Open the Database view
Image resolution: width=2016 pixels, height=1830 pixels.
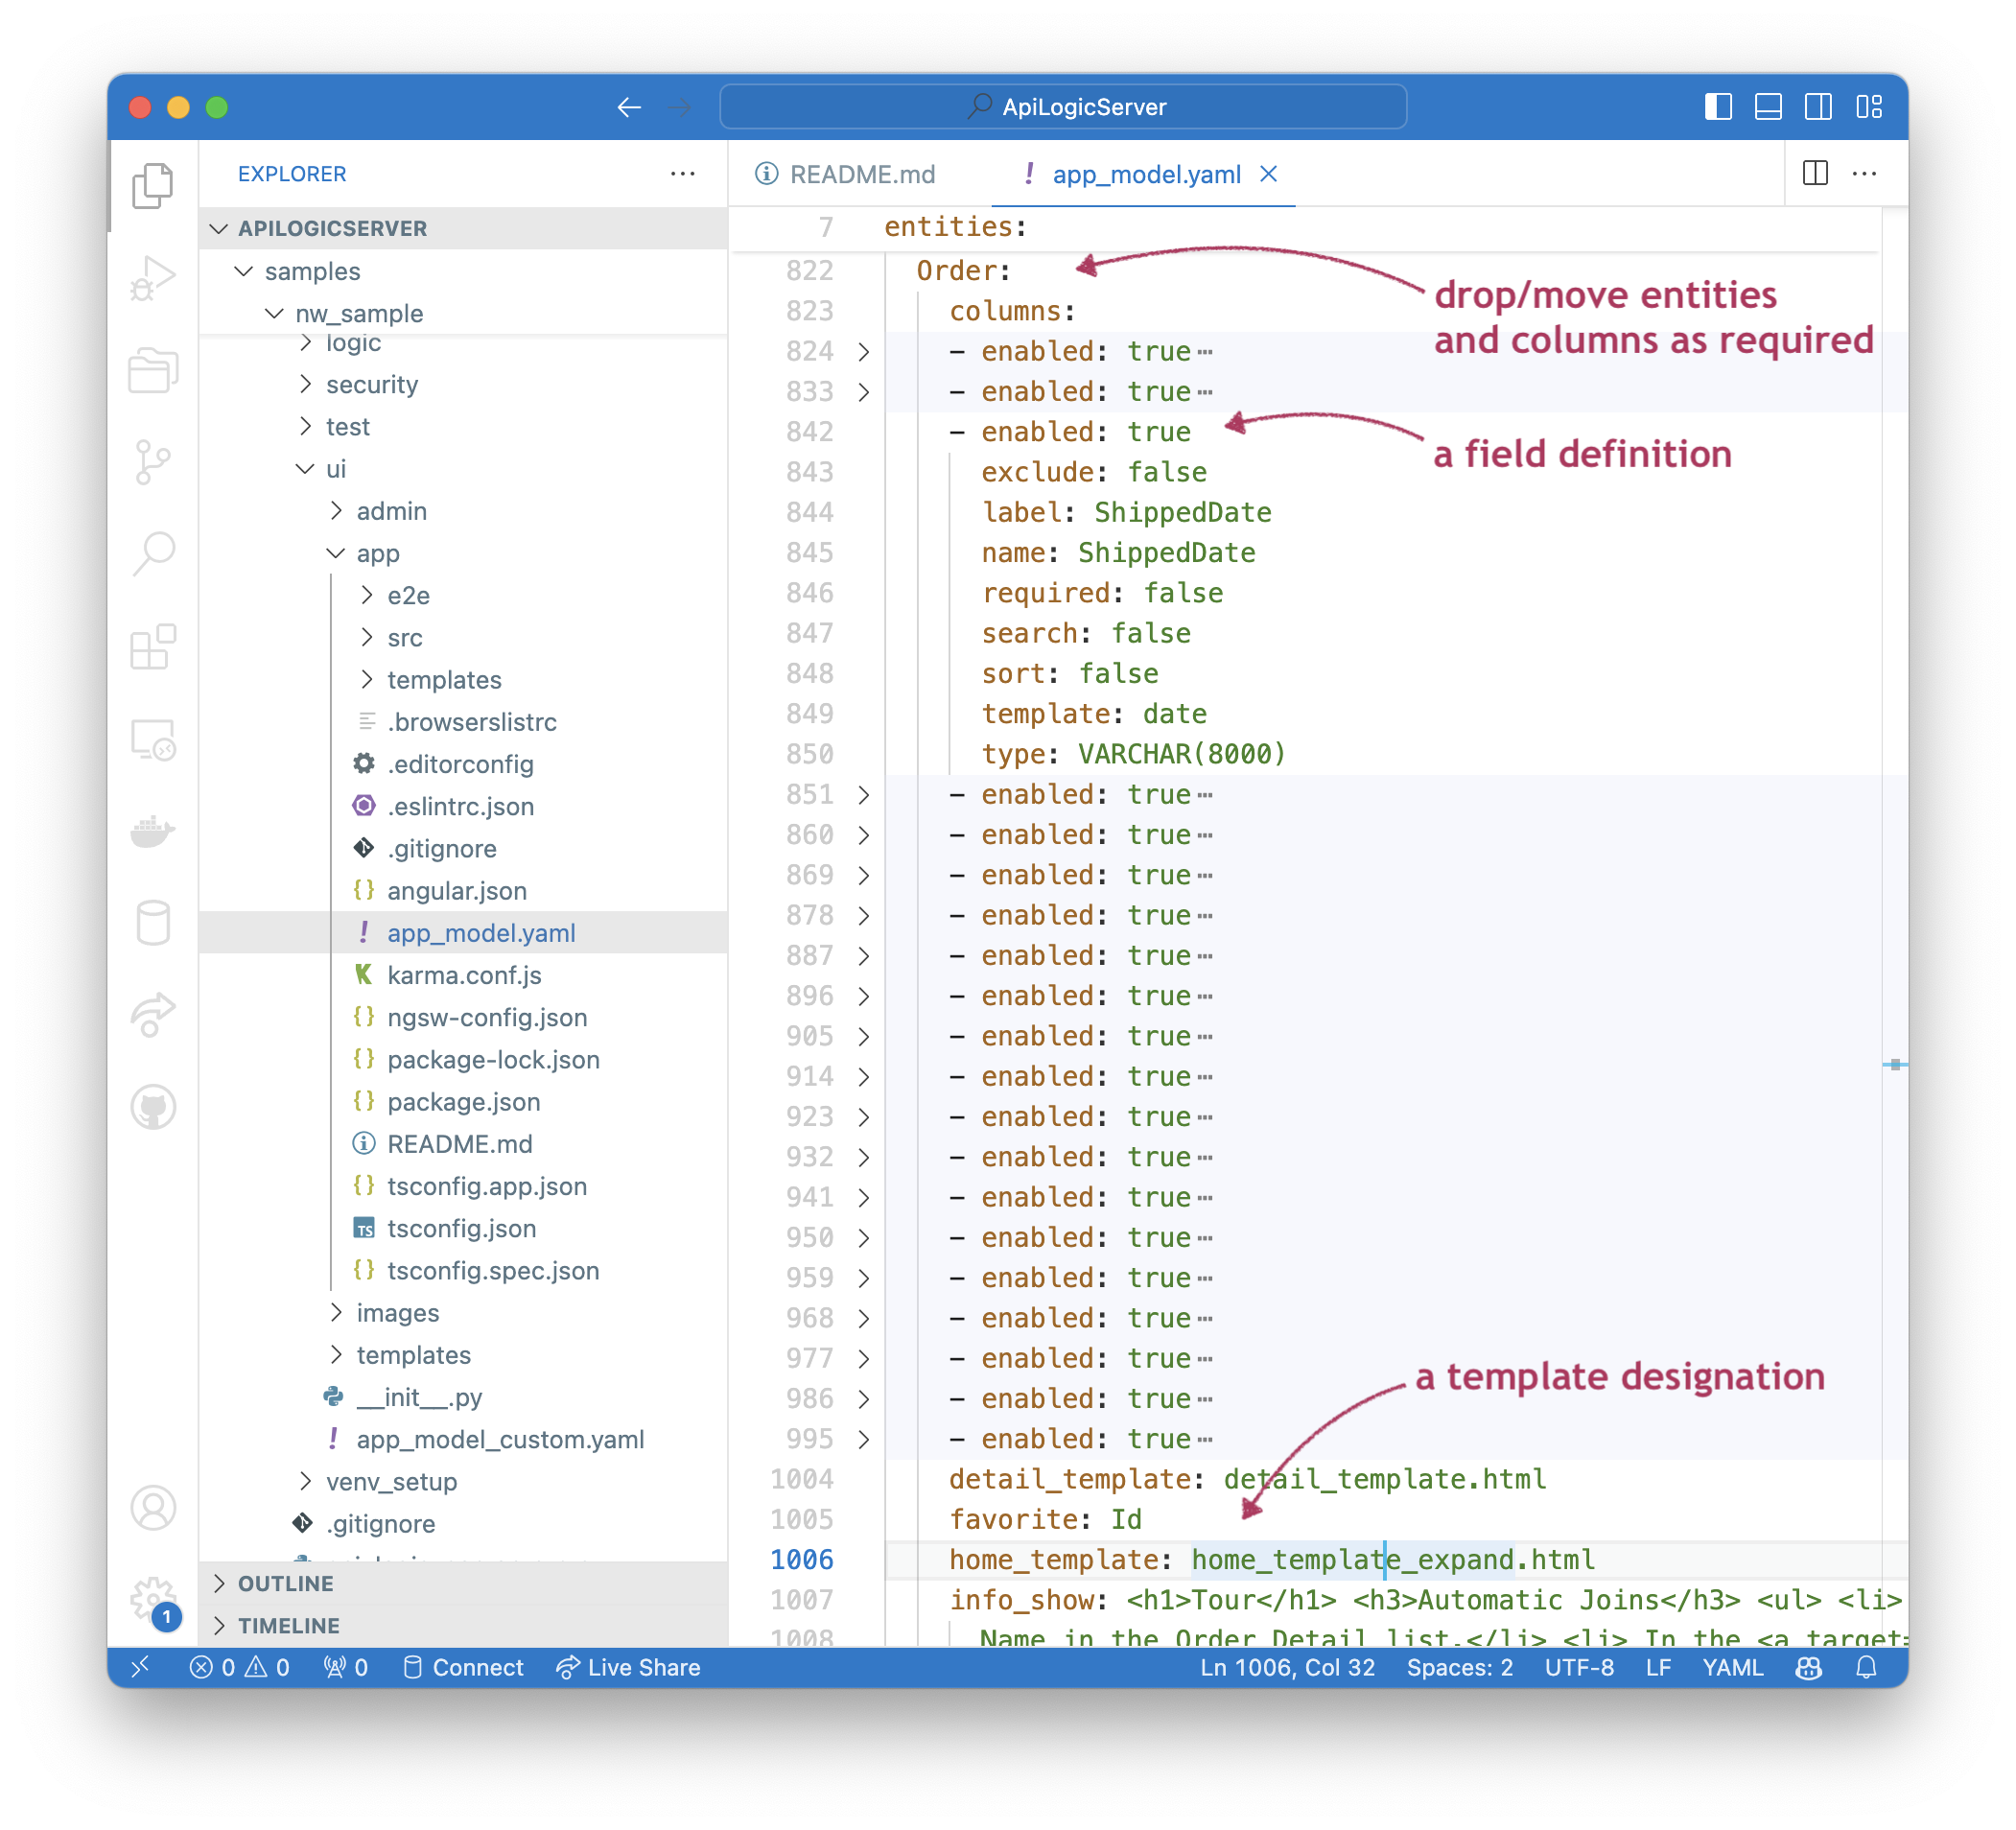(x=153, y=923)
